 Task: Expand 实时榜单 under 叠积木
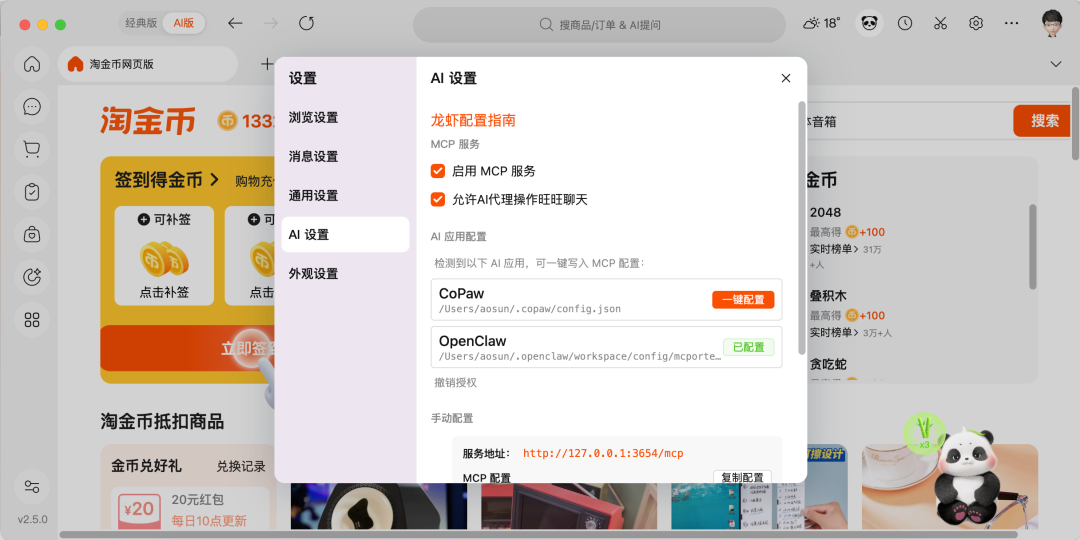[834, 333]
